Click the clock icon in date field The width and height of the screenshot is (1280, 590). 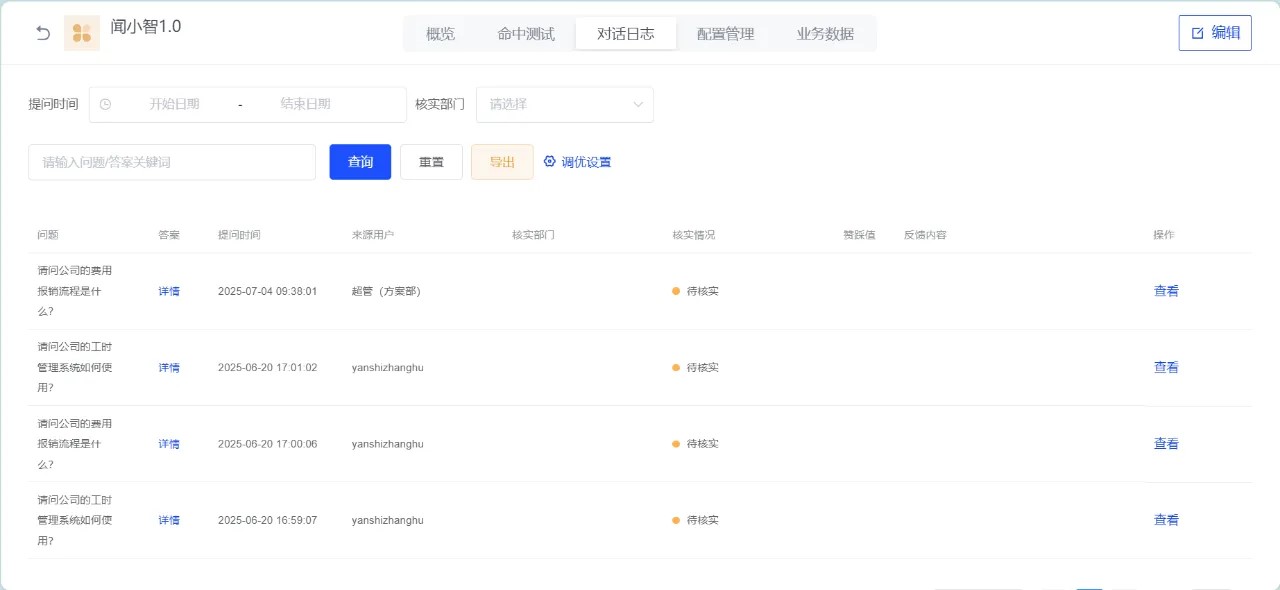(x=105, y=104)
